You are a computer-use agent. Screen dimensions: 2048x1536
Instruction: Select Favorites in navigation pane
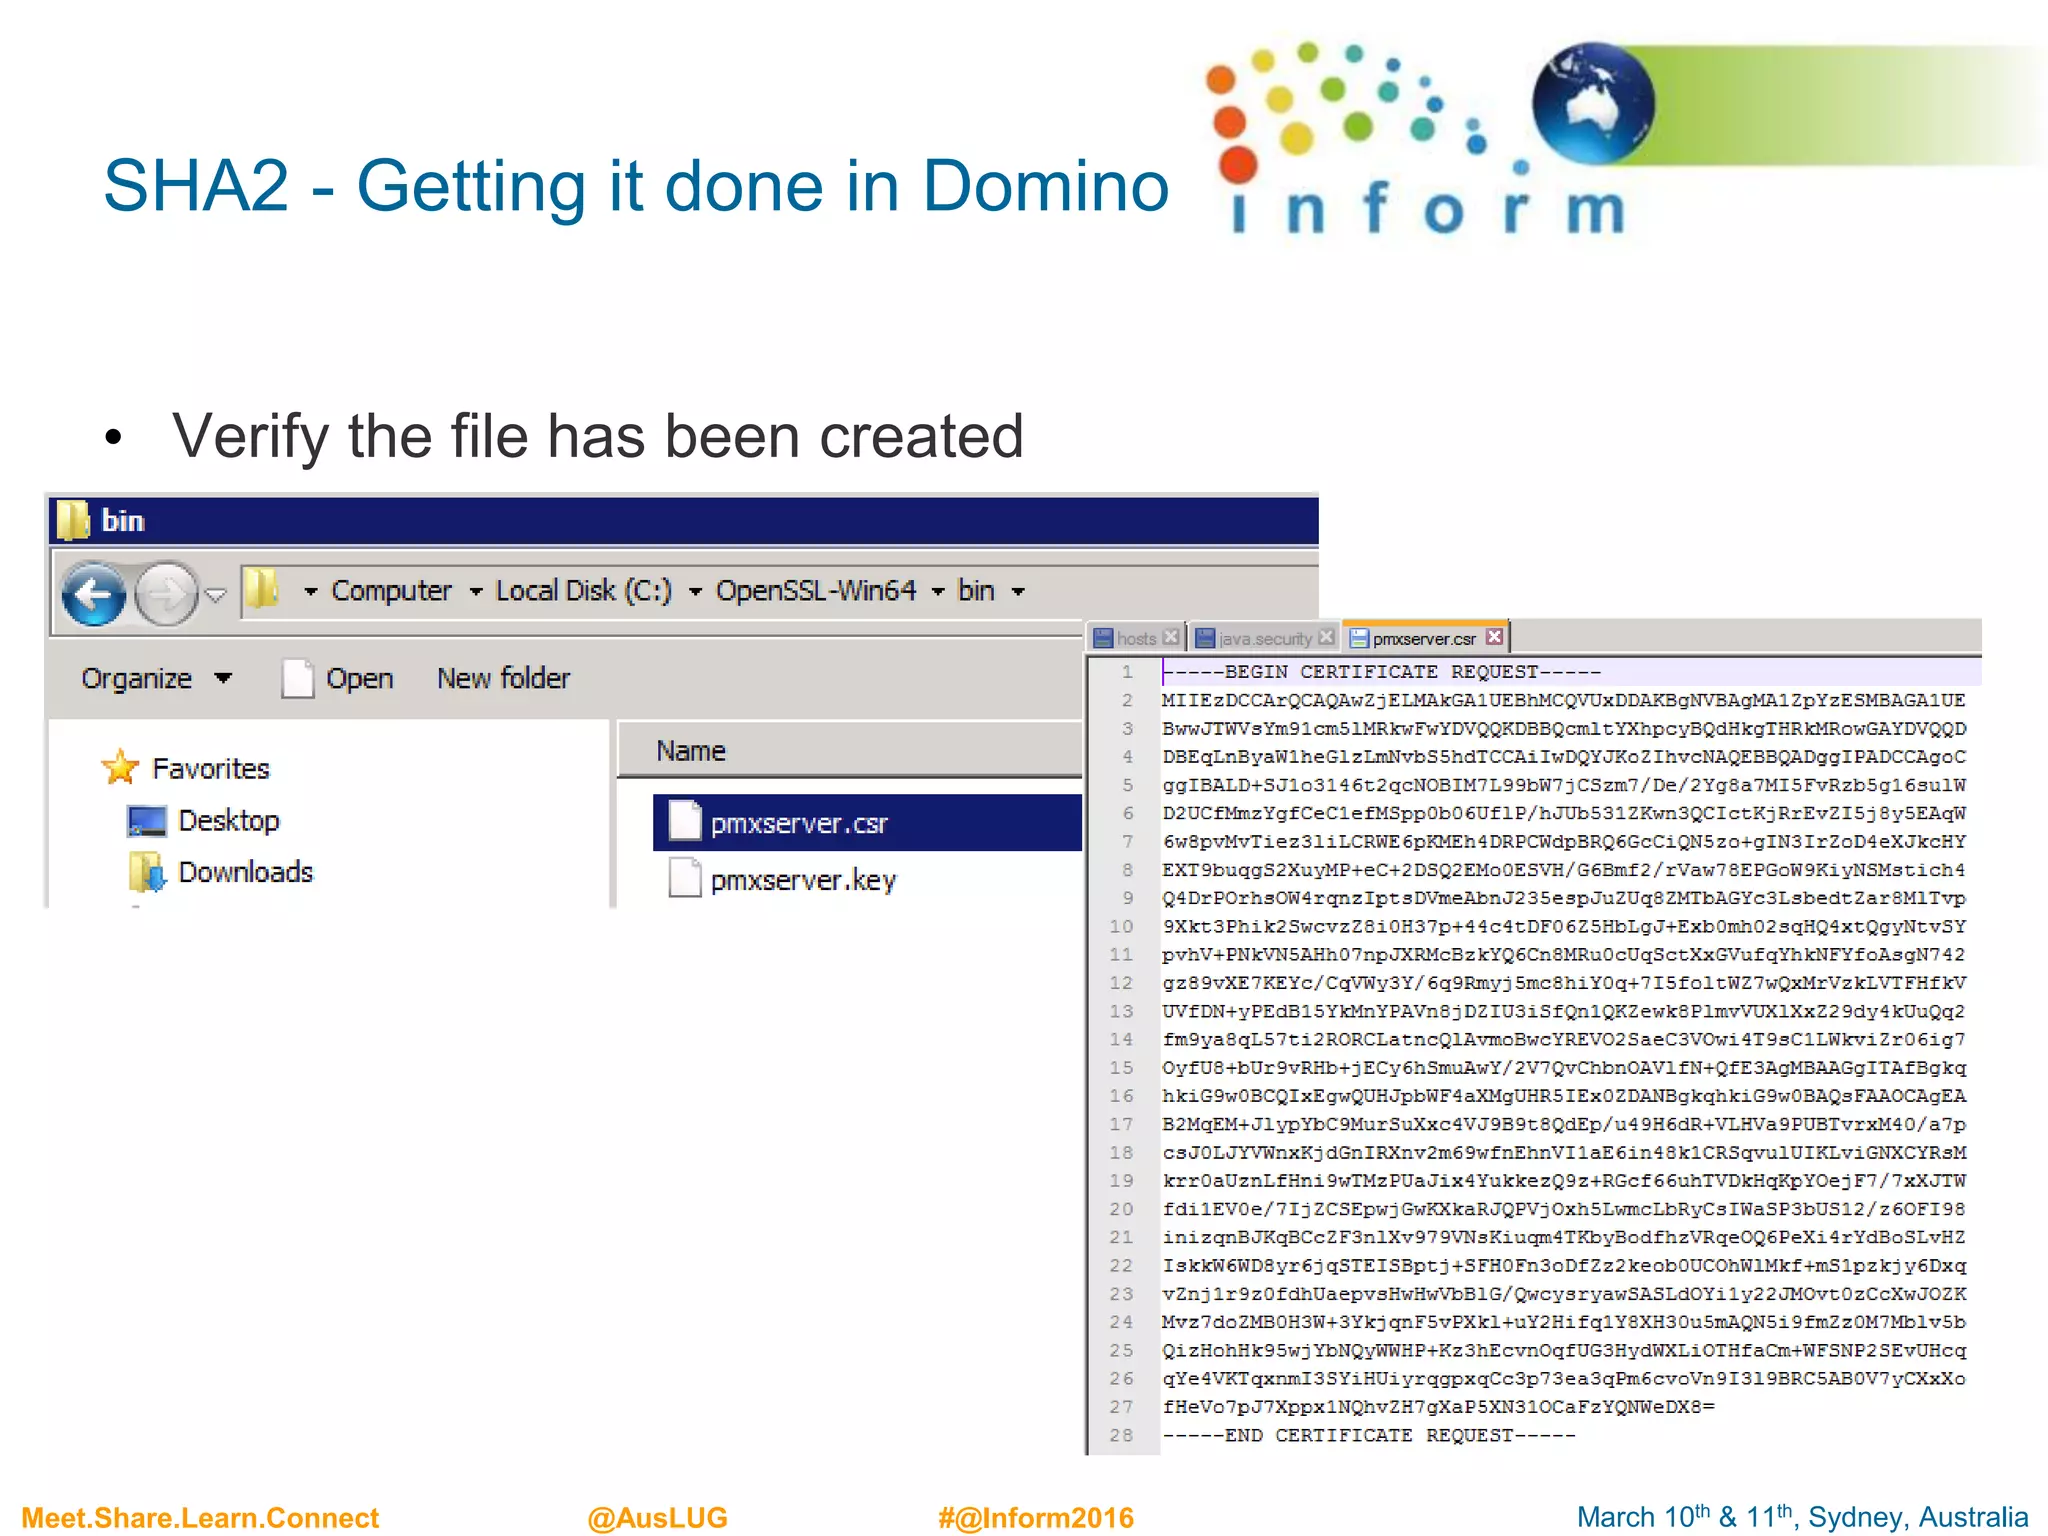click(x=211, y=769)
